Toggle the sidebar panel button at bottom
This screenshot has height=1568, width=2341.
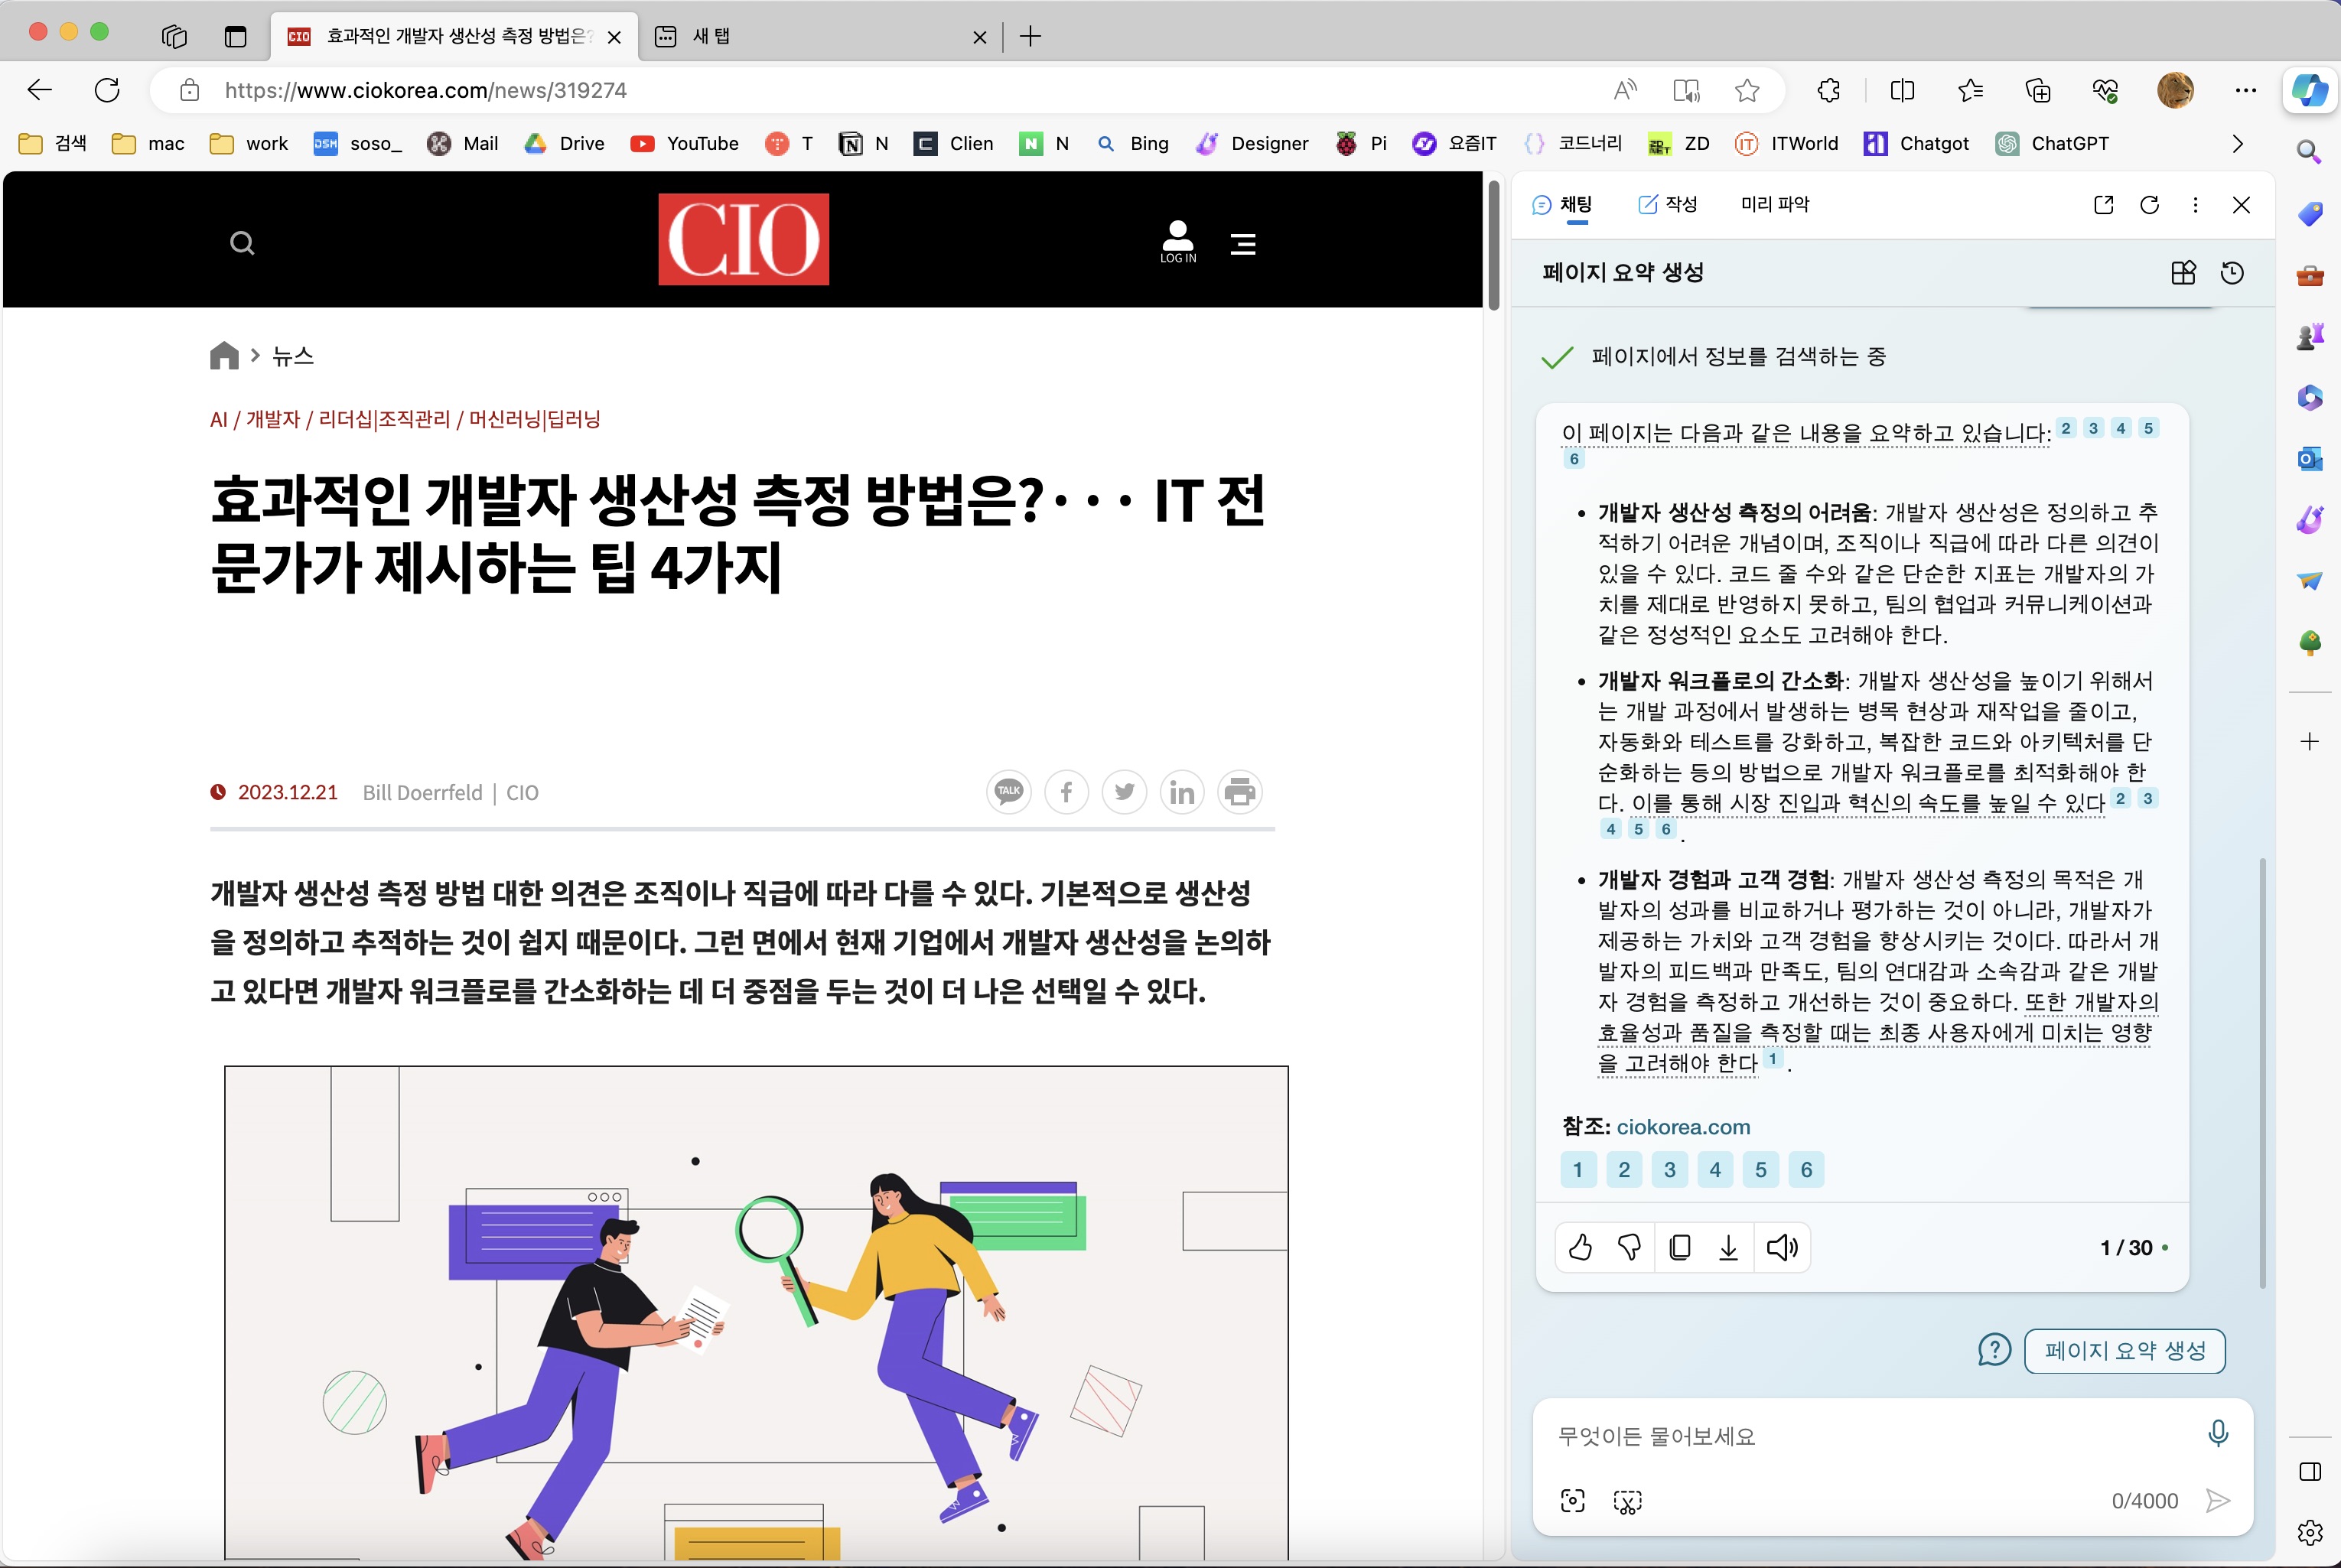2309,1471
